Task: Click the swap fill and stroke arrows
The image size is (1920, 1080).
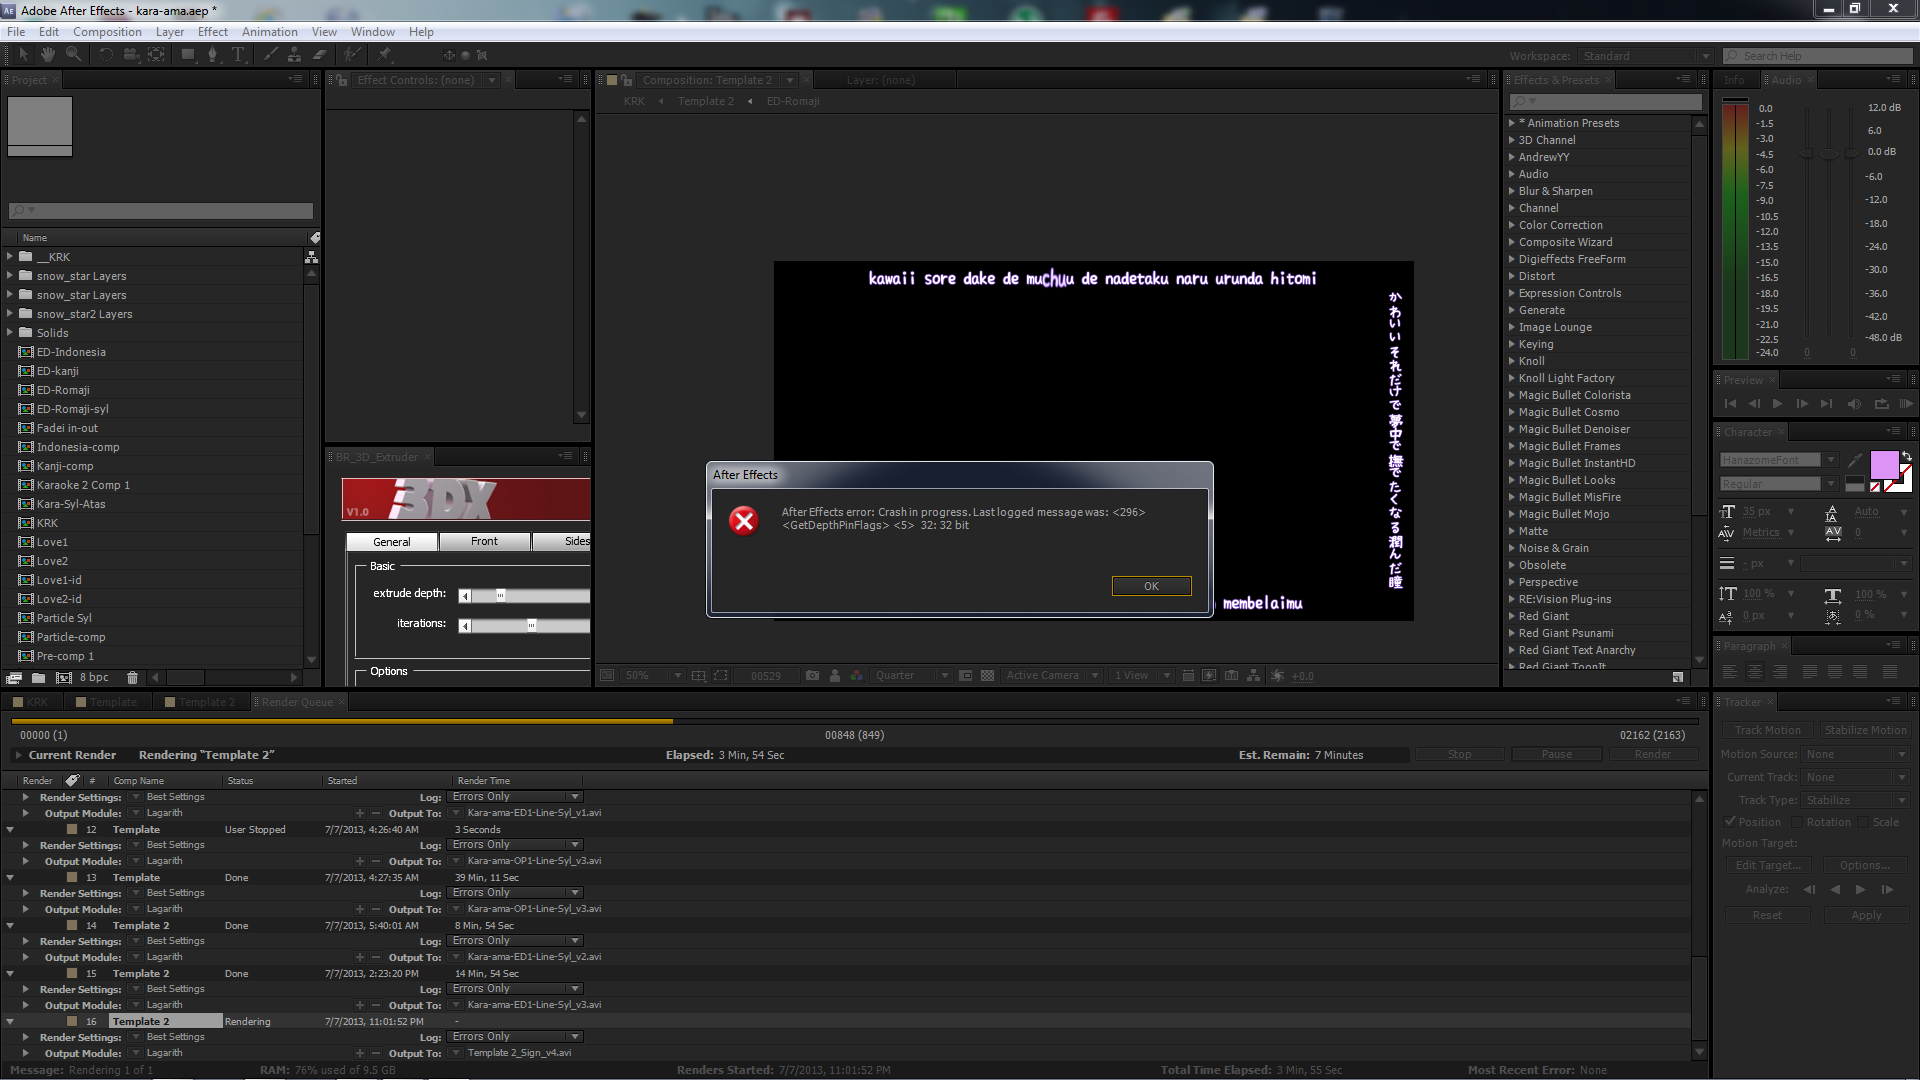Action: (x=1906, y=456)
